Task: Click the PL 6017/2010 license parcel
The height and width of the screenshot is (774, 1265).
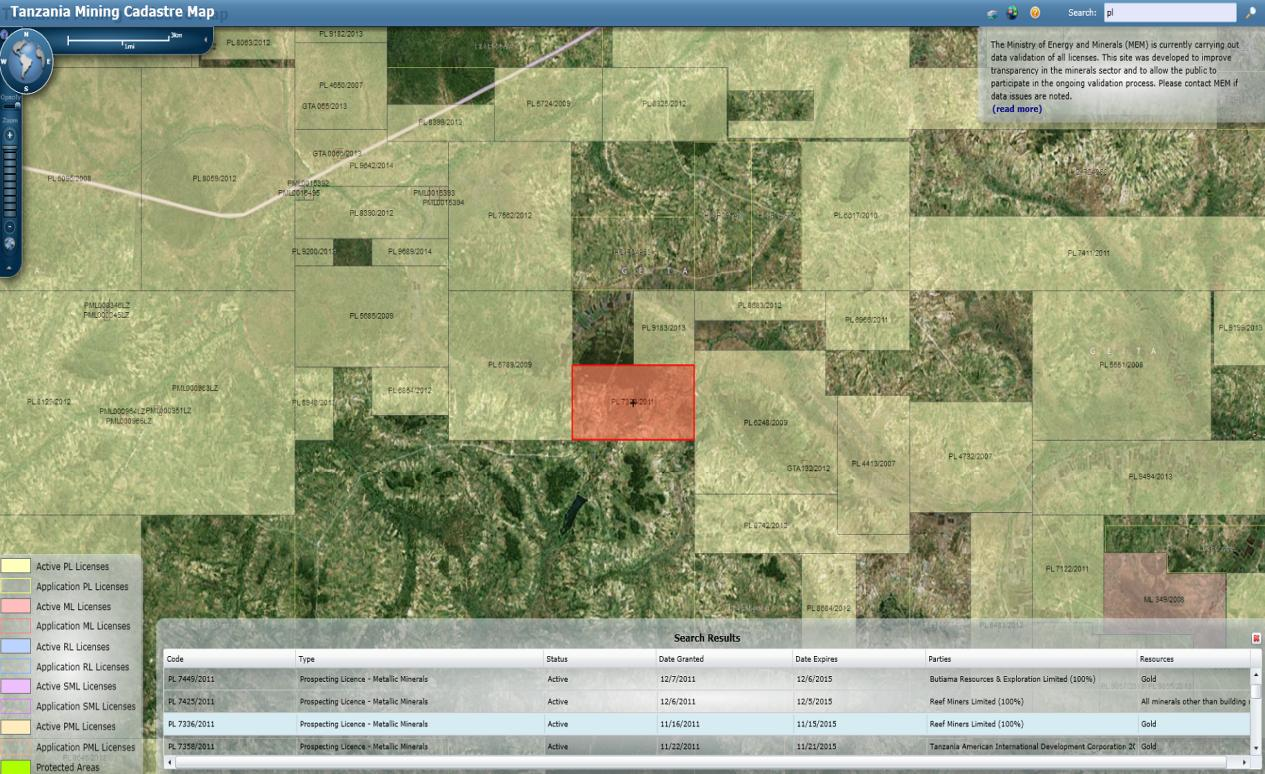Action: click(x=855, y=215)
